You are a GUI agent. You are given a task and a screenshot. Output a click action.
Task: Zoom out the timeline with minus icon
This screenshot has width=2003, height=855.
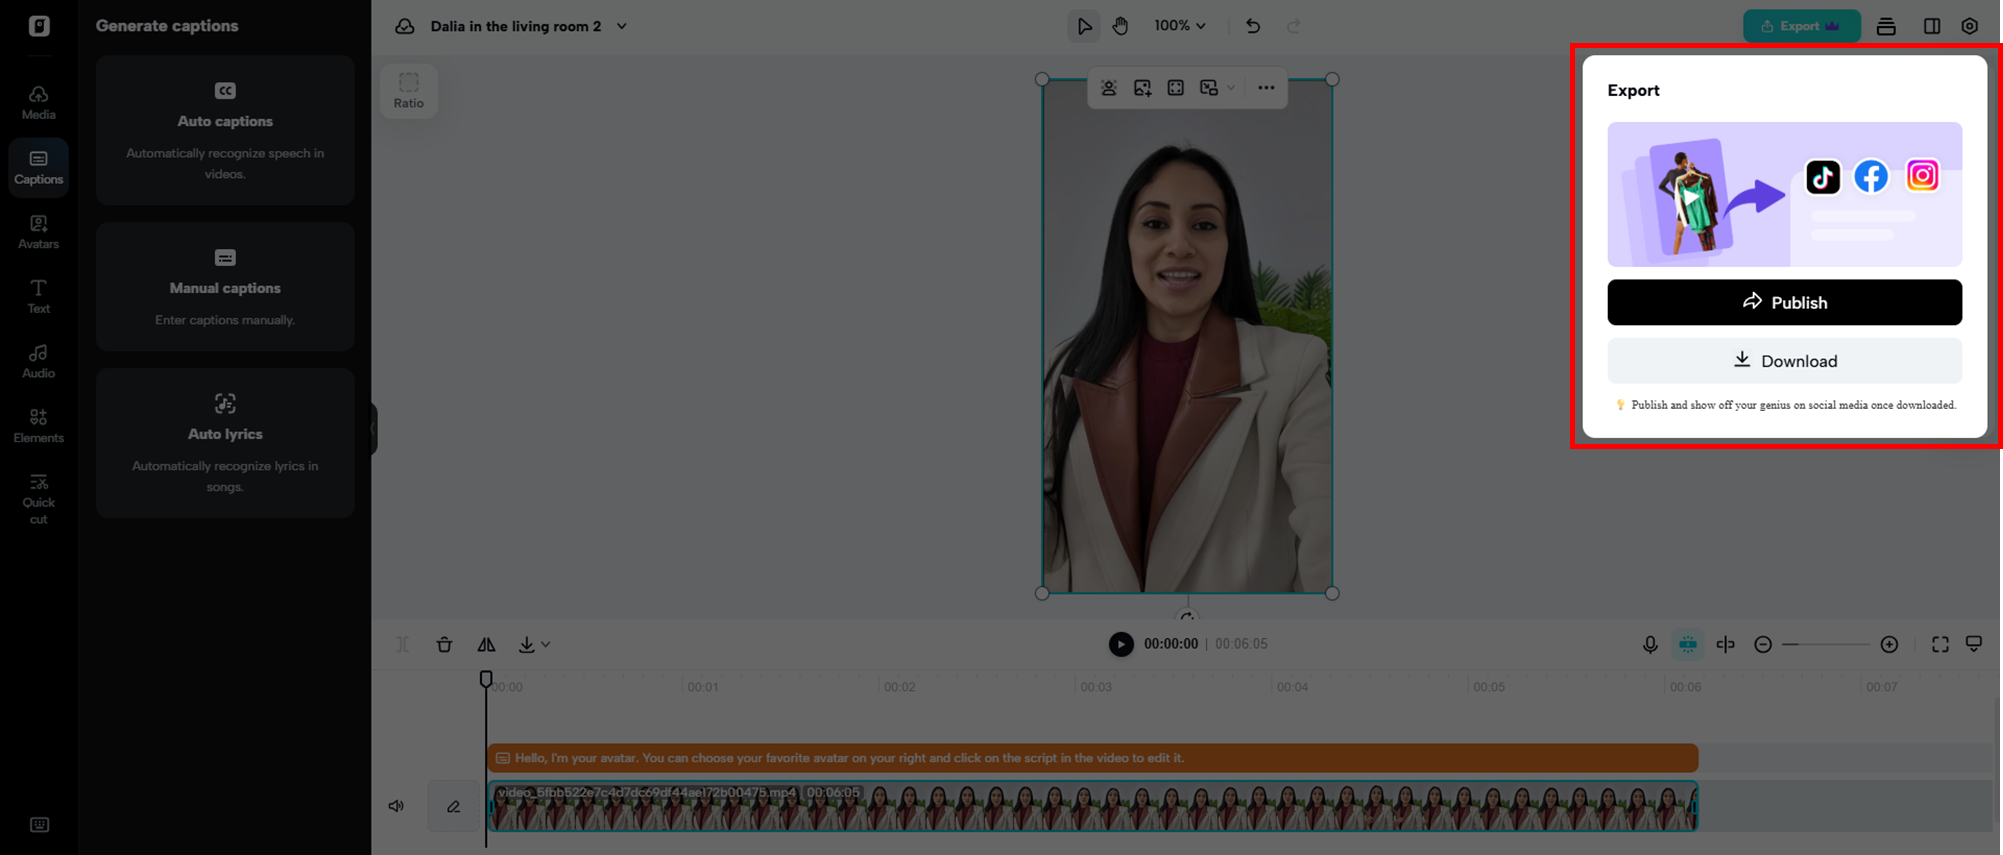1763,645
